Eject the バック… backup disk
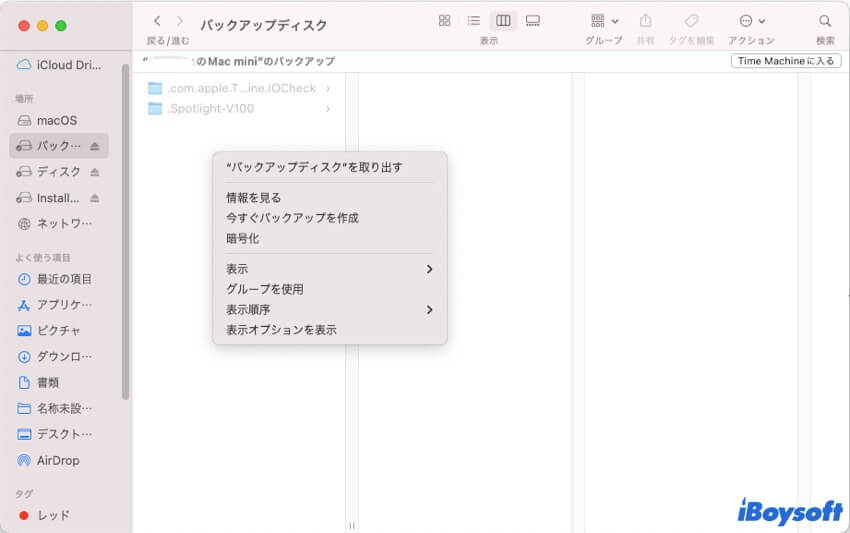Screen dimensions: 850x533 pyautogui.click(x=95, y=146)
